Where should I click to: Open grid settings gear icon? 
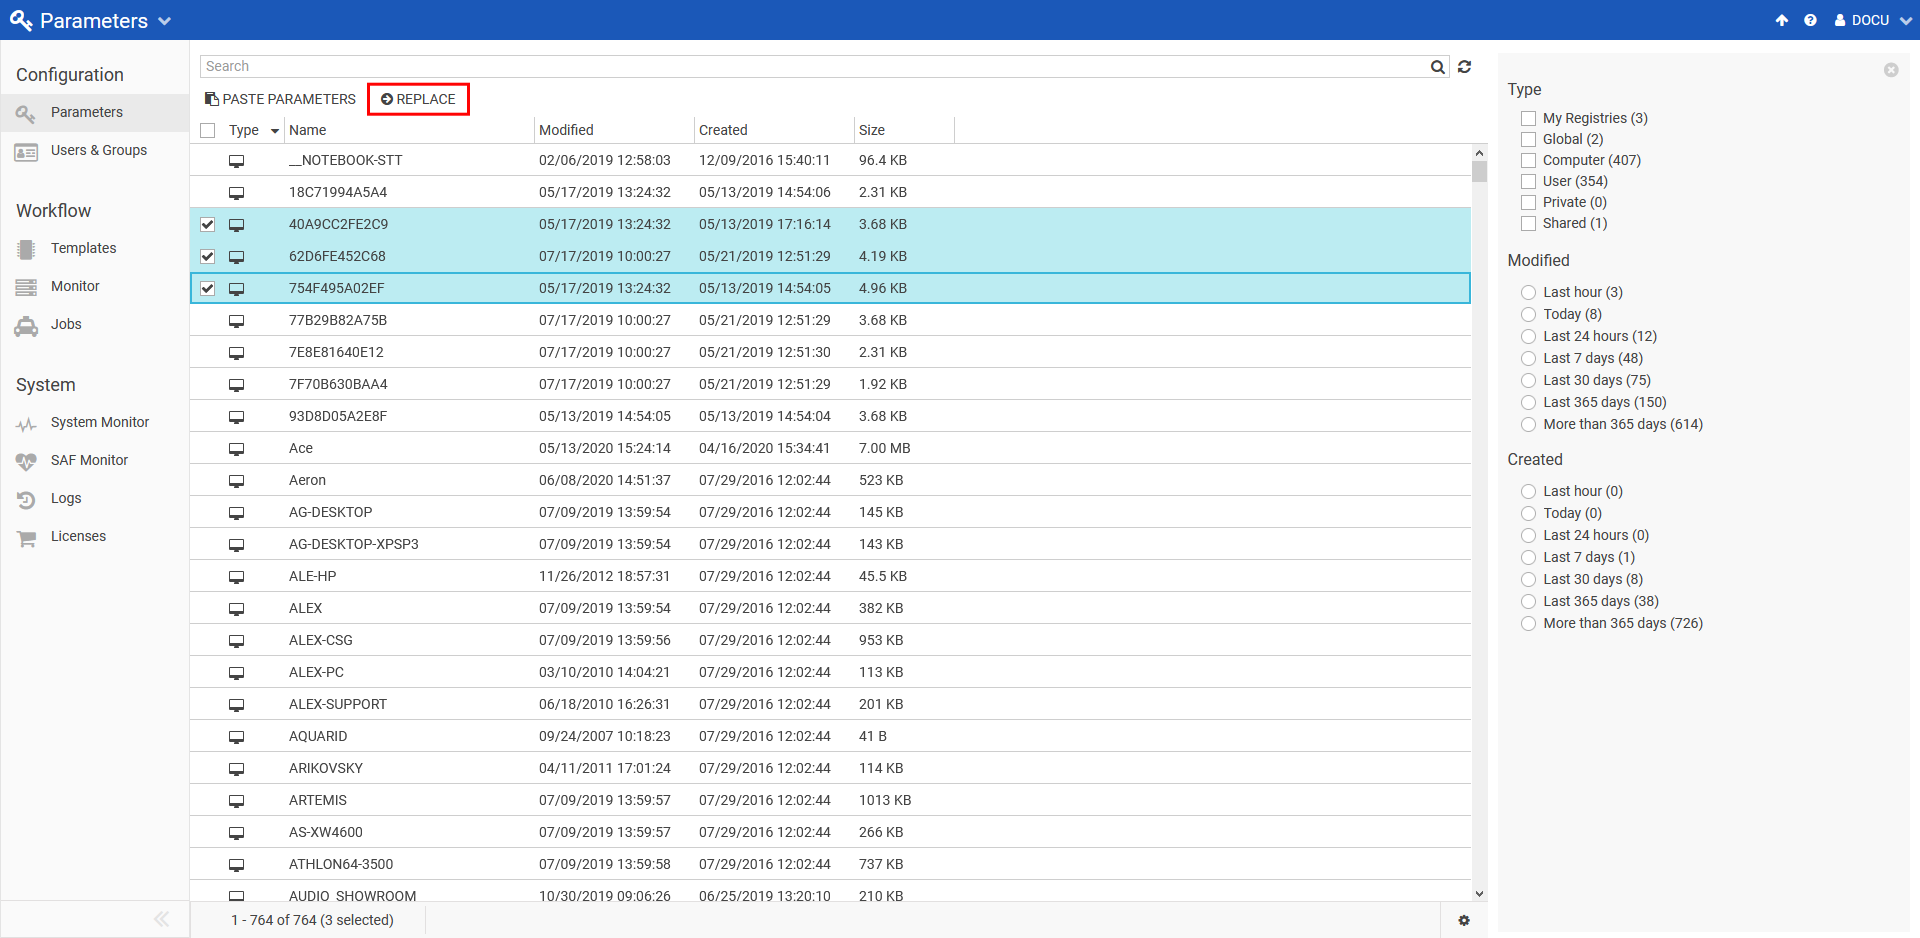coord(1464,920)
